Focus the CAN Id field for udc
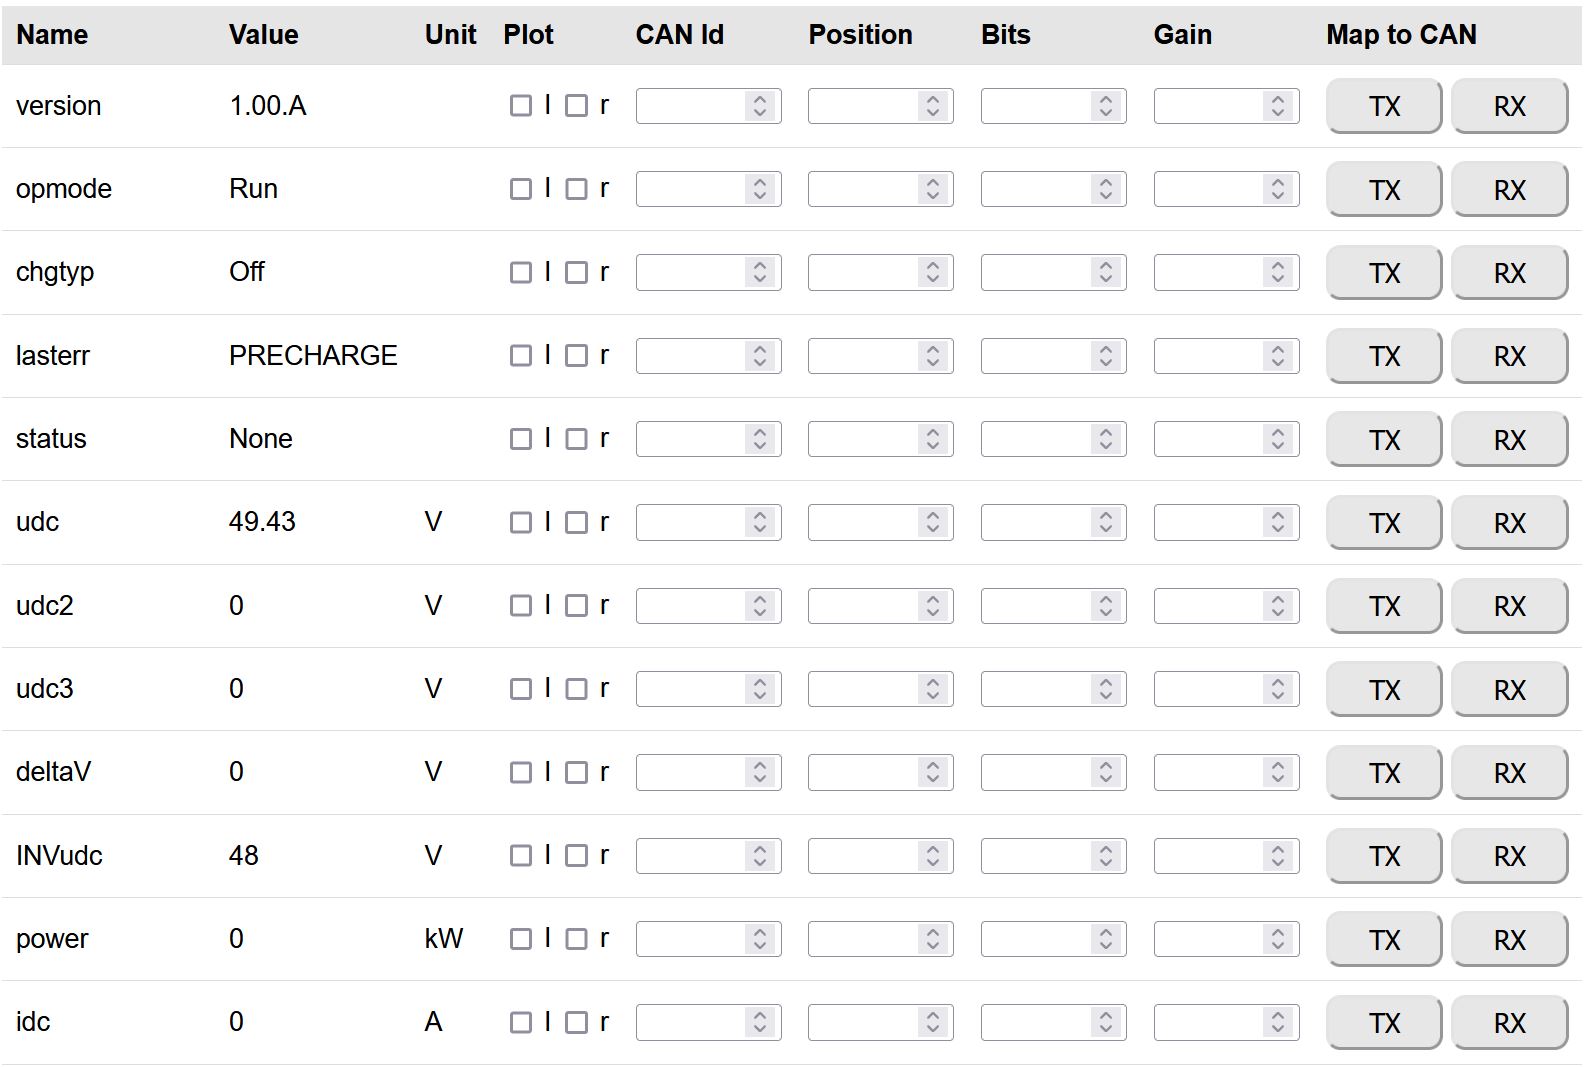Viewport: 1586px width, 1067px height. click(x=692, y=523)
